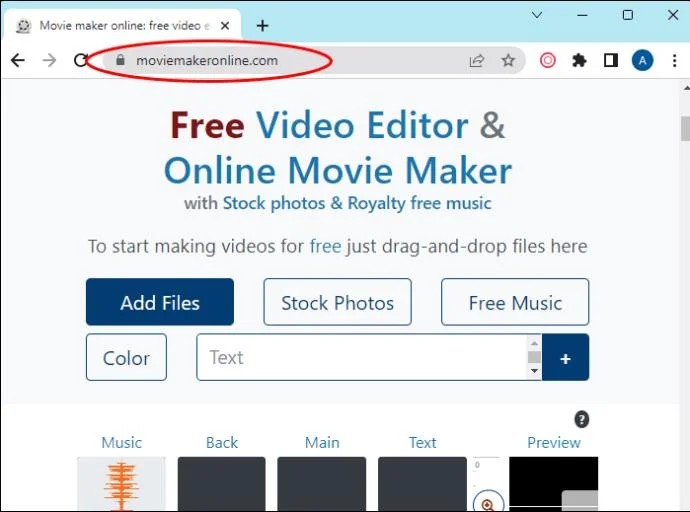Click the 'Stock photos' heading link
Viewport: 690px width, 512px height.
click(x=275, y=203)
